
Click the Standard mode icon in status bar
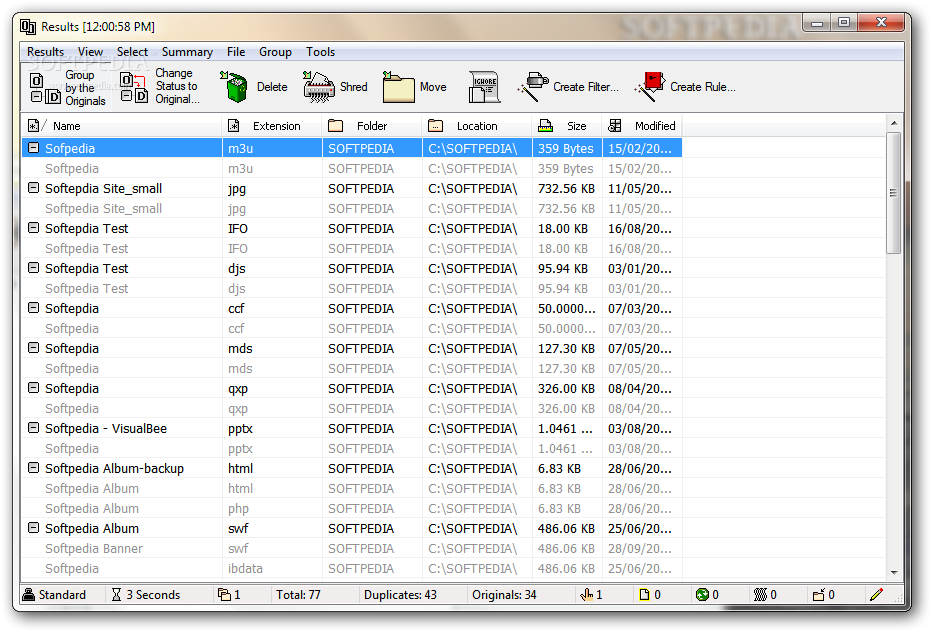pos(29,595)
